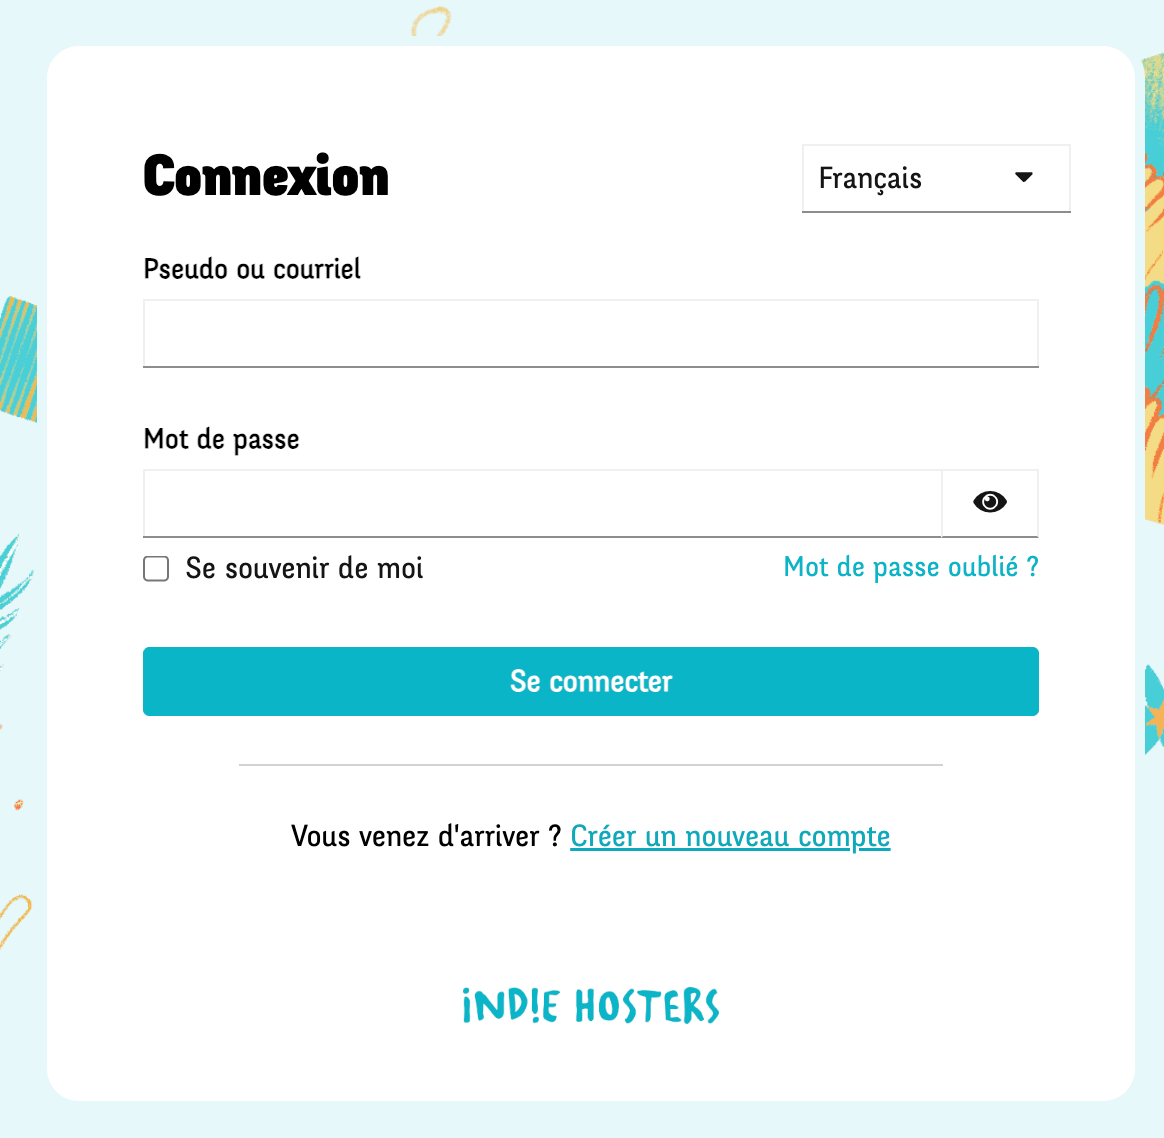Click the 'Se connecter' button
The width and height of the screenshot is (1164, 1138).
pyautogui.click(x=590, y=681)
